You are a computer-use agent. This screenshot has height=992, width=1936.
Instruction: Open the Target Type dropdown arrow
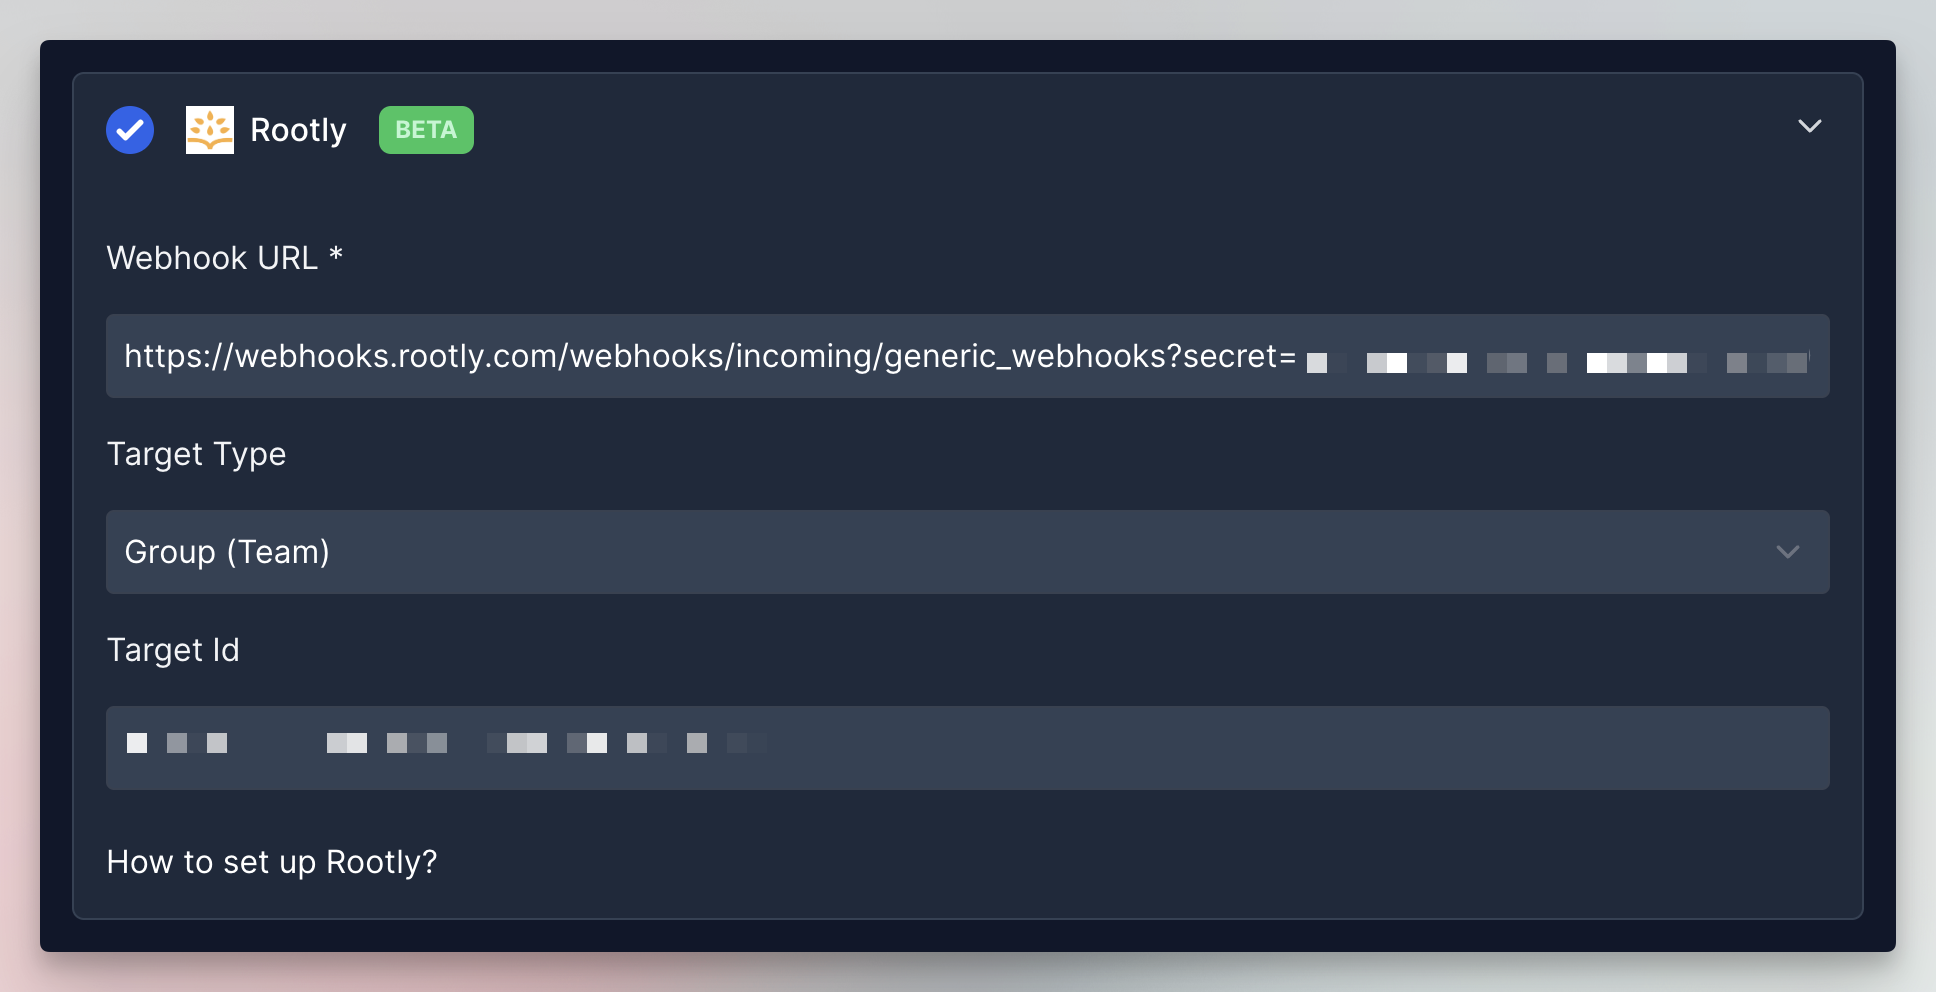(x=1787, y=552)
